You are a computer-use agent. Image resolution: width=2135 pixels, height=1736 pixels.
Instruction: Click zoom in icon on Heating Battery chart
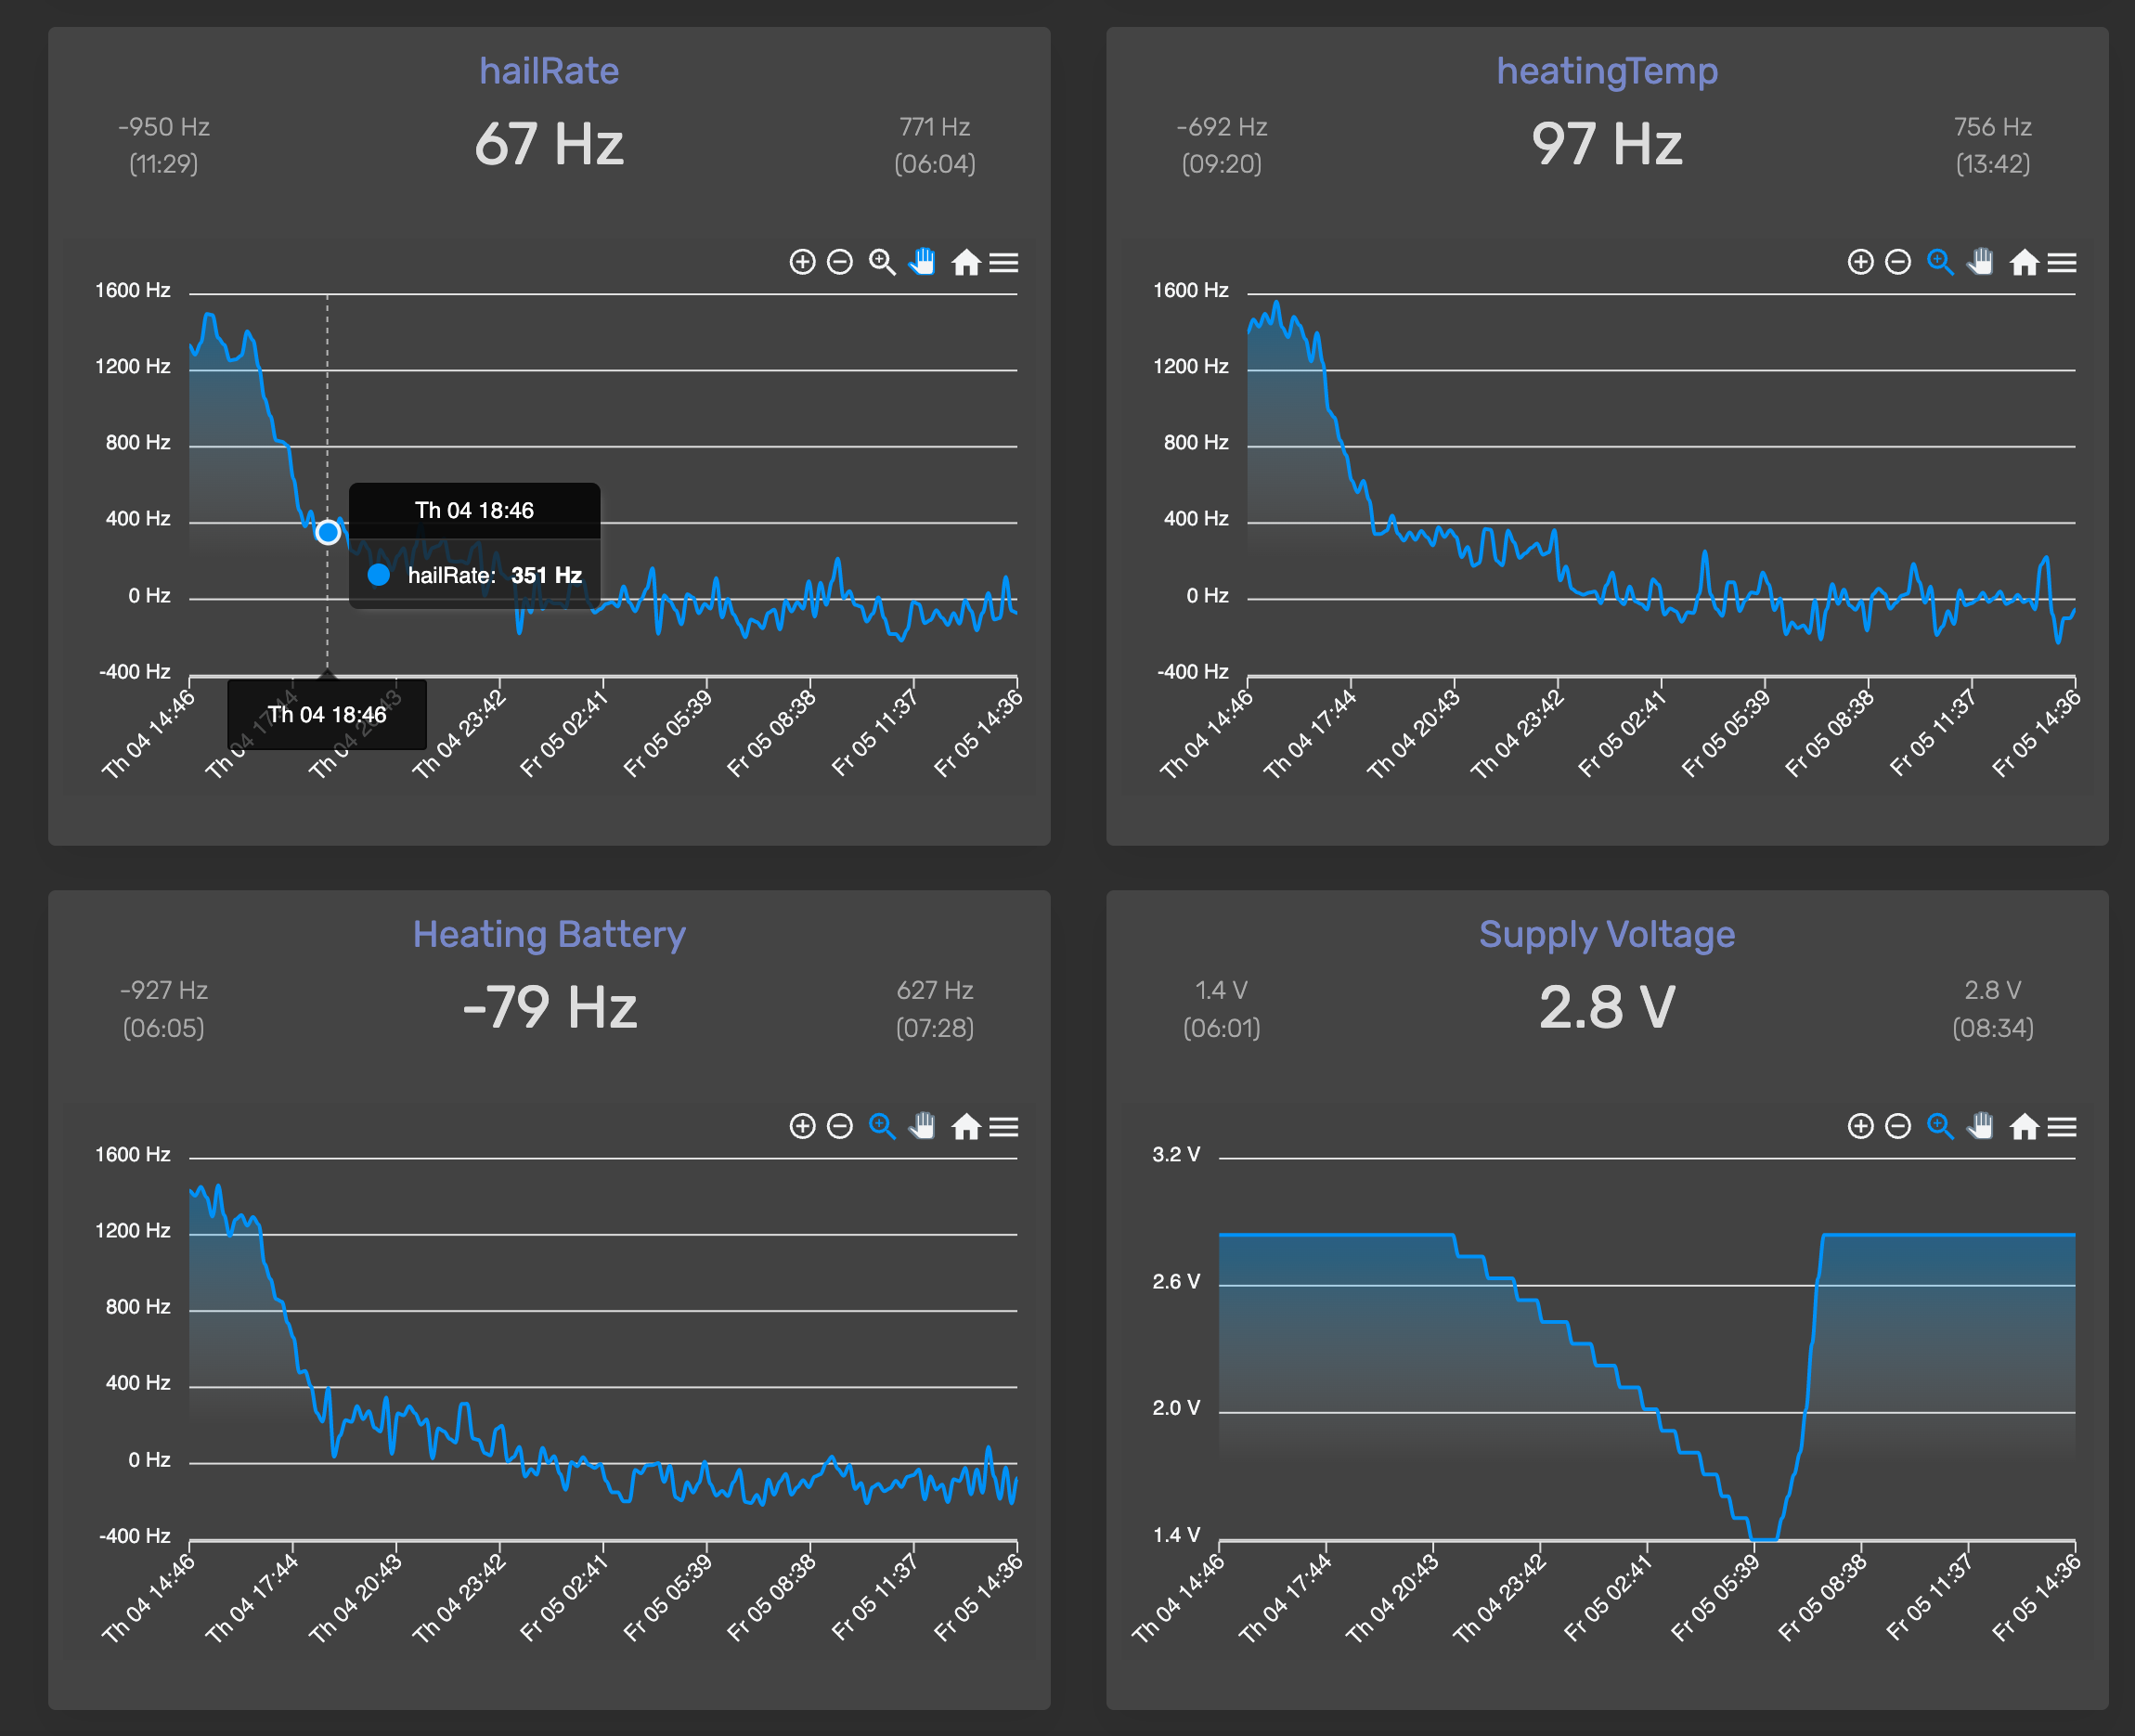click(x=802, y=1127)
